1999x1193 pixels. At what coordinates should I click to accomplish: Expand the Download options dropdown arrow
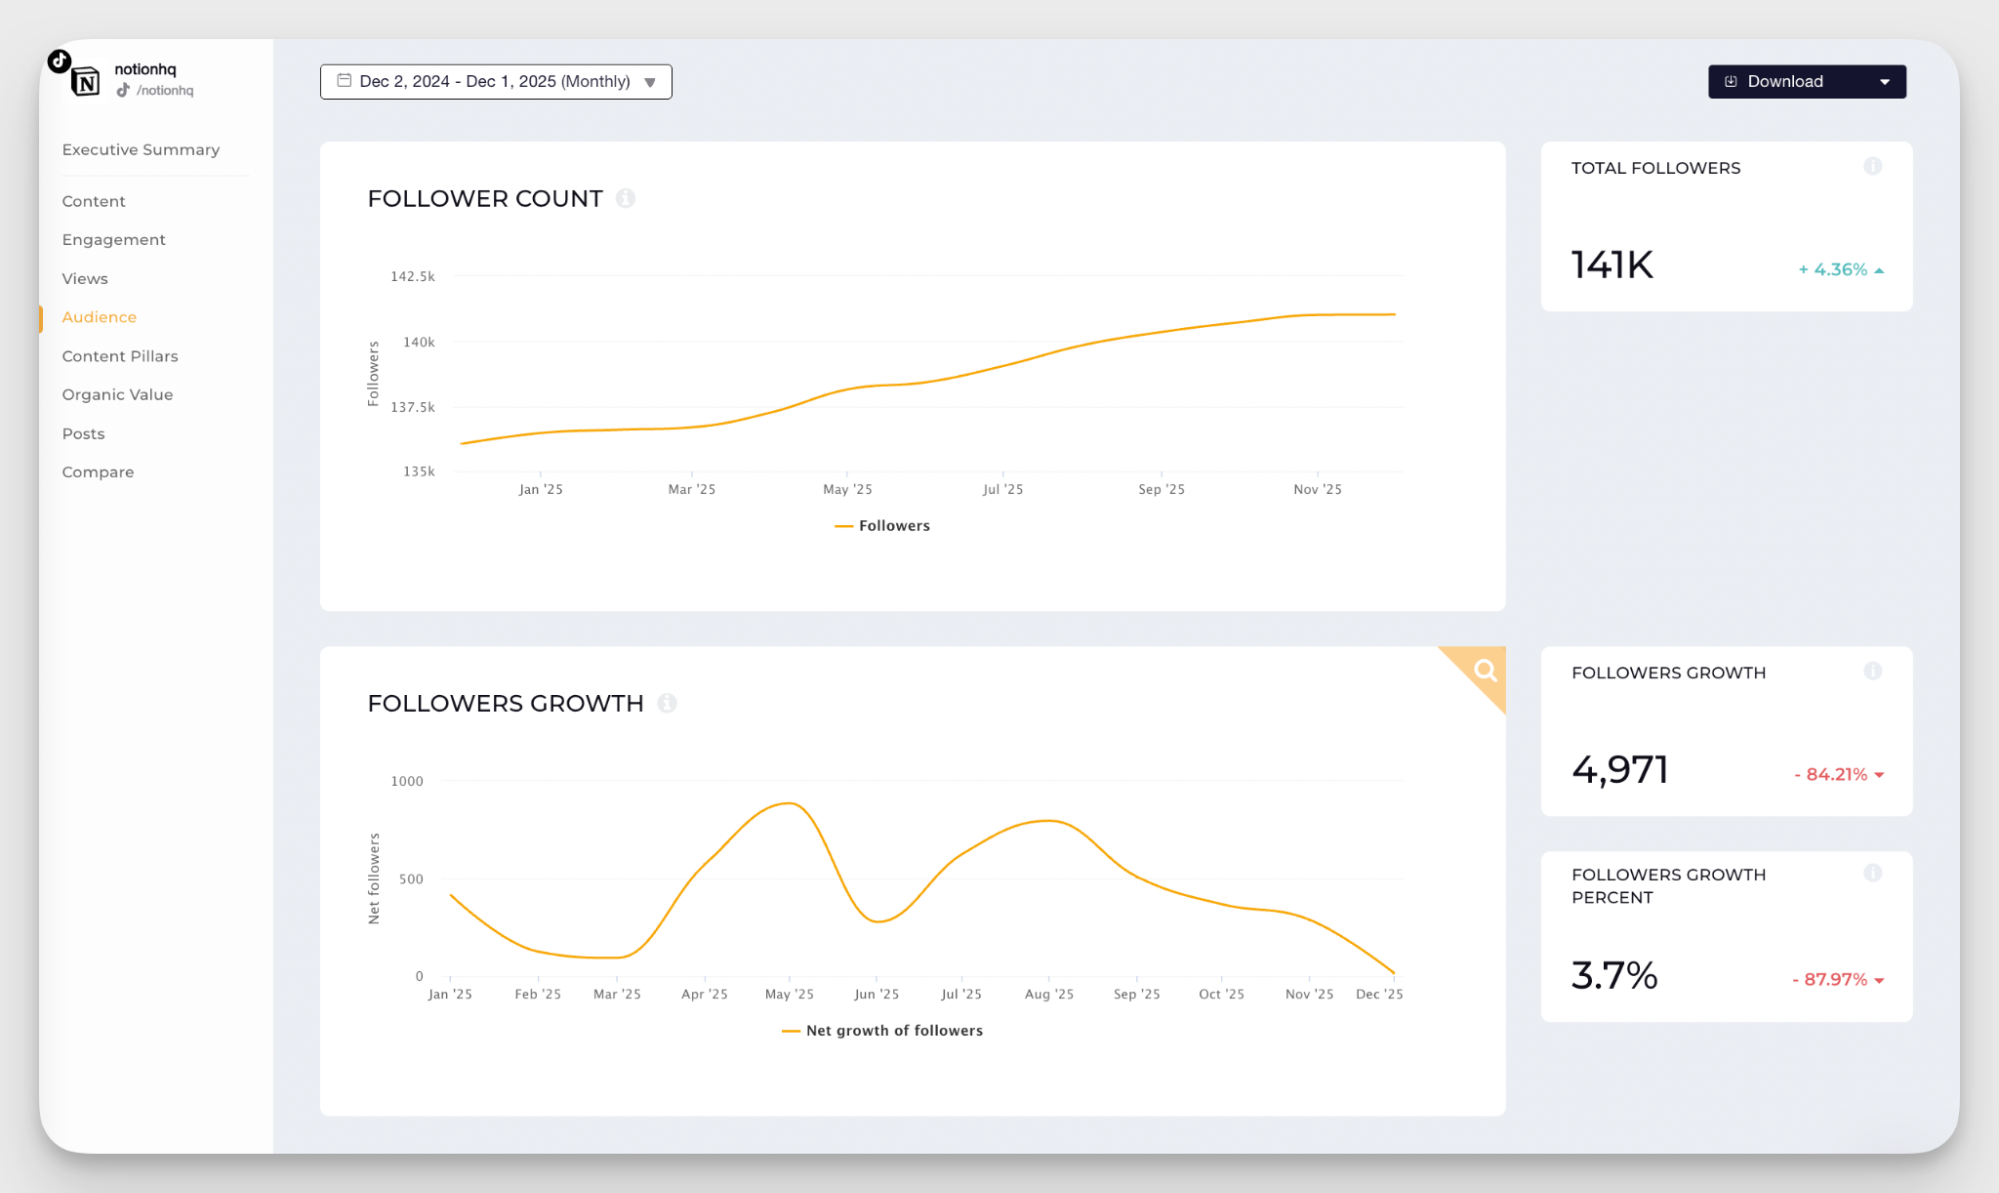(x=1885, y=81)
